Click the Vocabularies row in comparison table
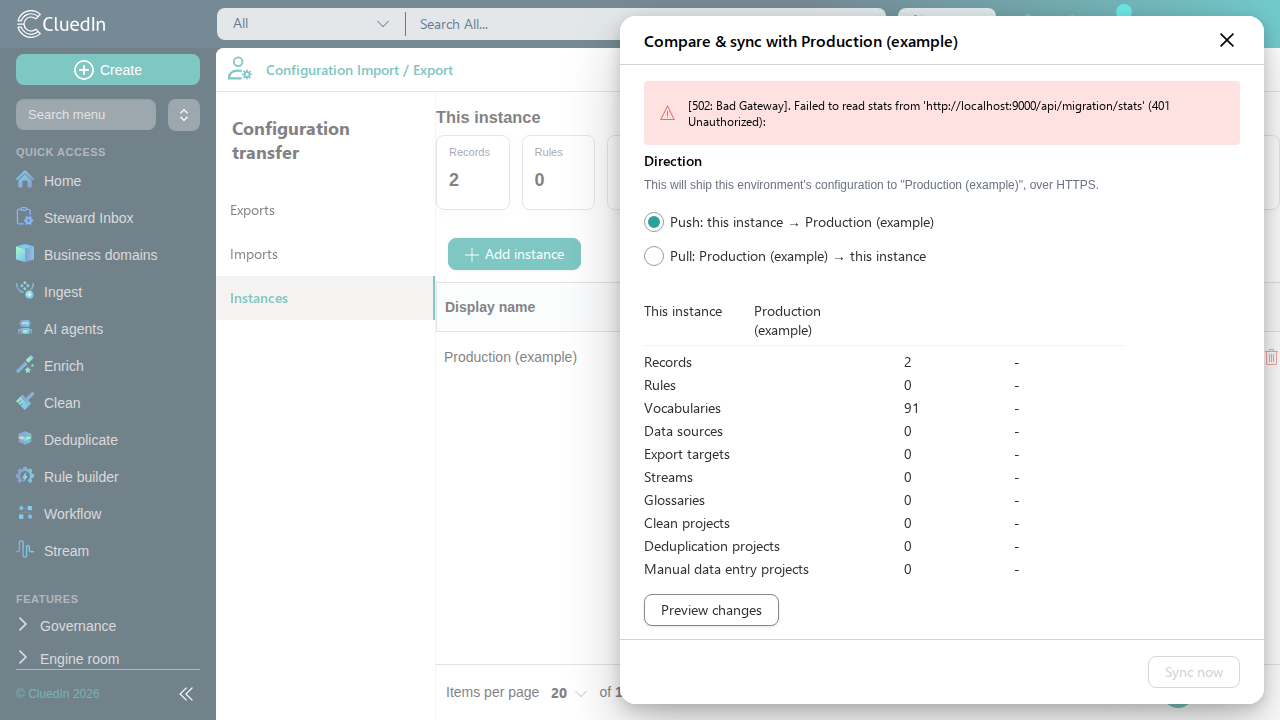The width and height of the screenshot is (1280, 720). click(x=884, y=408)
